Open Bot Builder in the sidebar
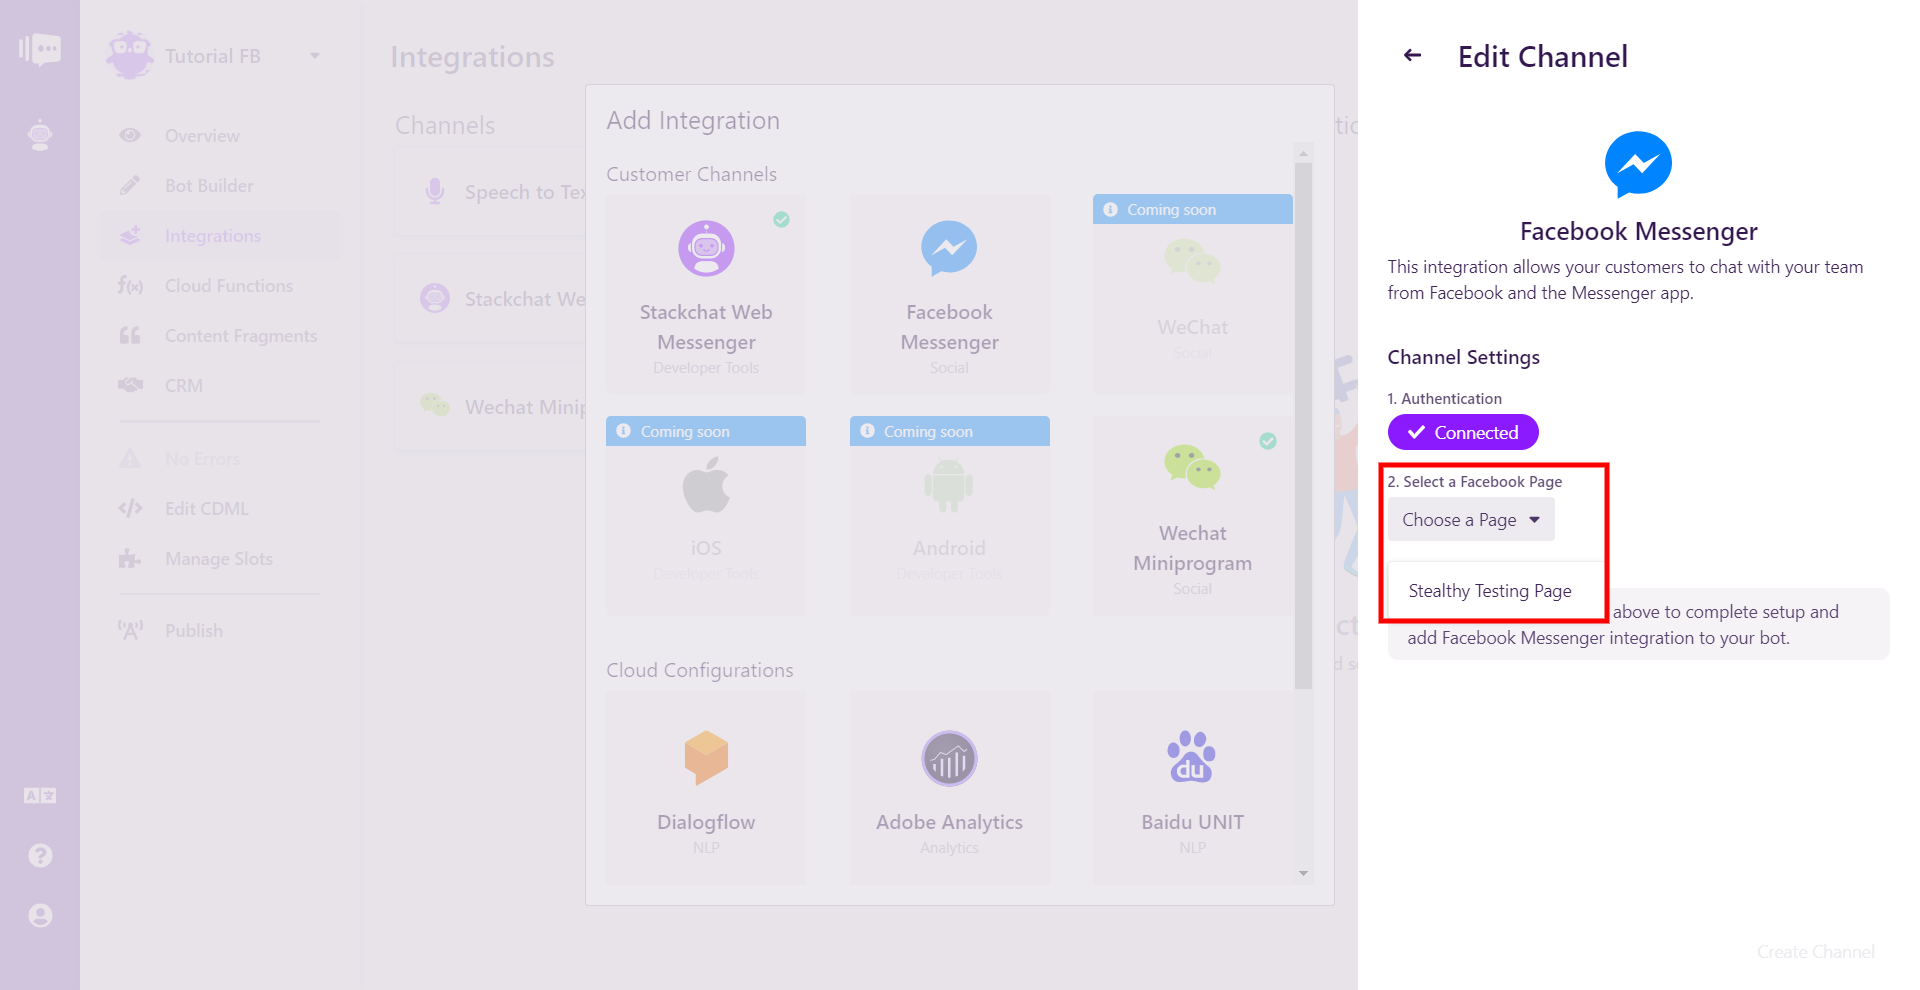This screenshot has width=1920, height=990. [x=220, y=186]
